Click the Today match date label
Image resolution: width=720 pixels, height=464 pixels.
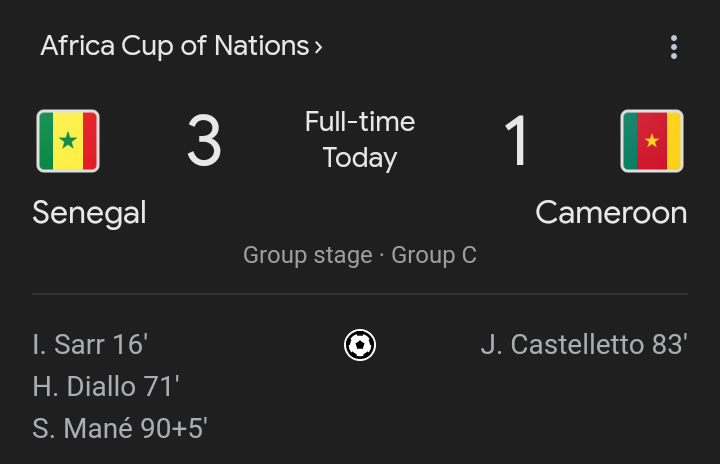pyautogui.click(x=360, y=158)
